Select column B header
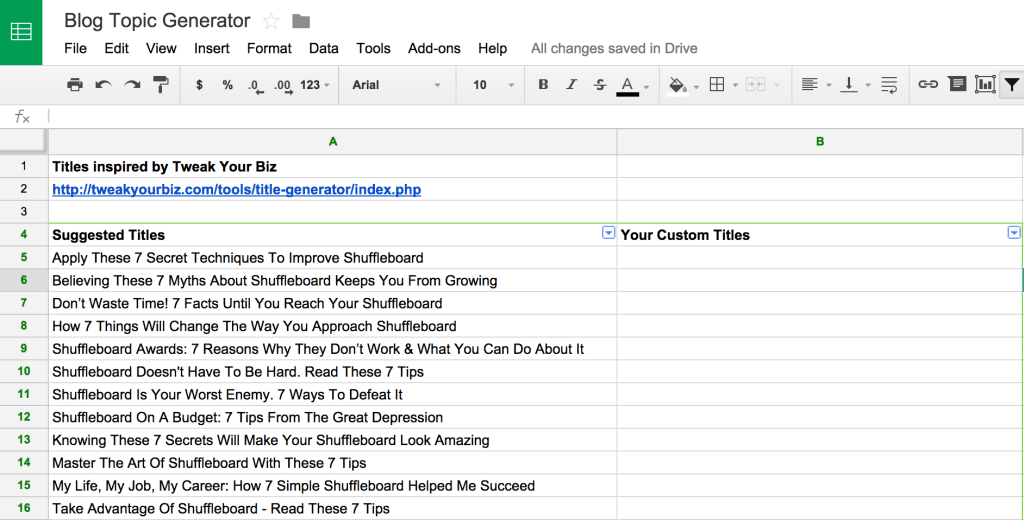1024x520 pixels. [x=820, y=142]
